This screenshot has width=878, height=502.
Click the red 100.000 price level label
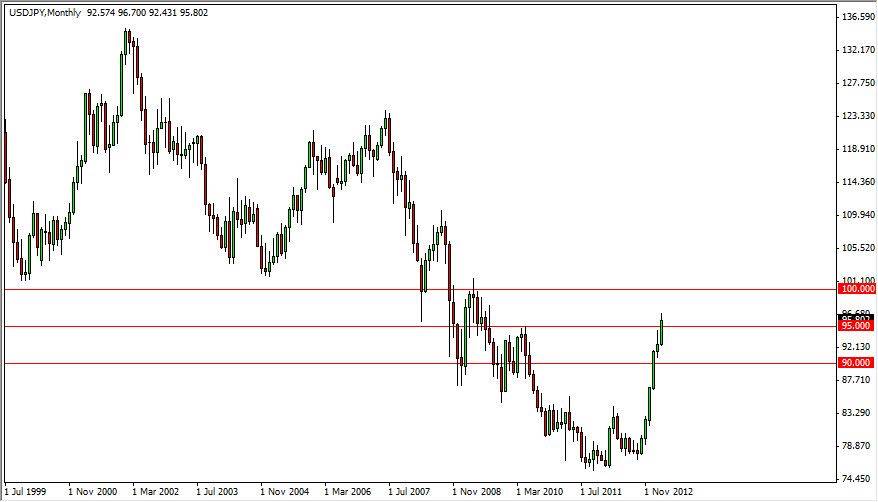(x=857, y=289)
